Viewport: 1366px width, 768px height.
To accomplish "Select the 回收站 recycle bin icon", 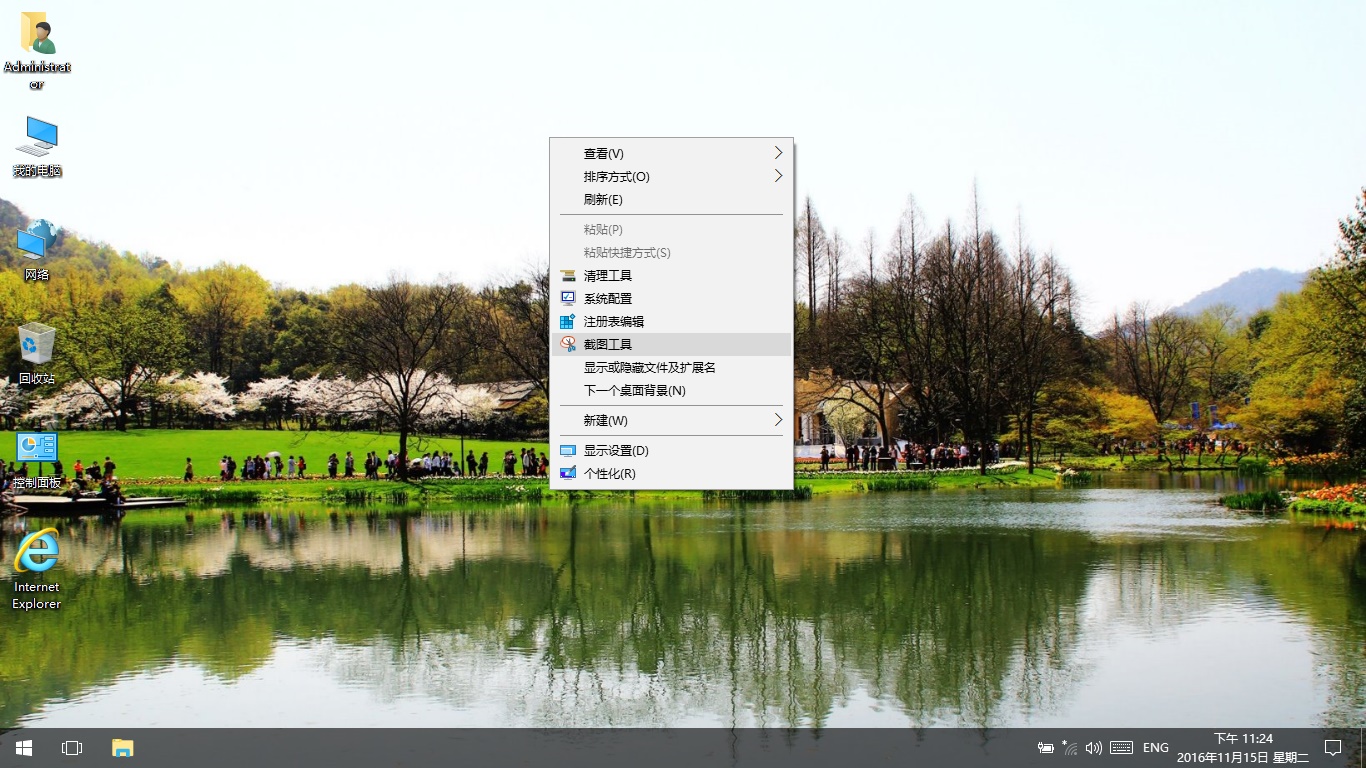I will coord(37,354).
